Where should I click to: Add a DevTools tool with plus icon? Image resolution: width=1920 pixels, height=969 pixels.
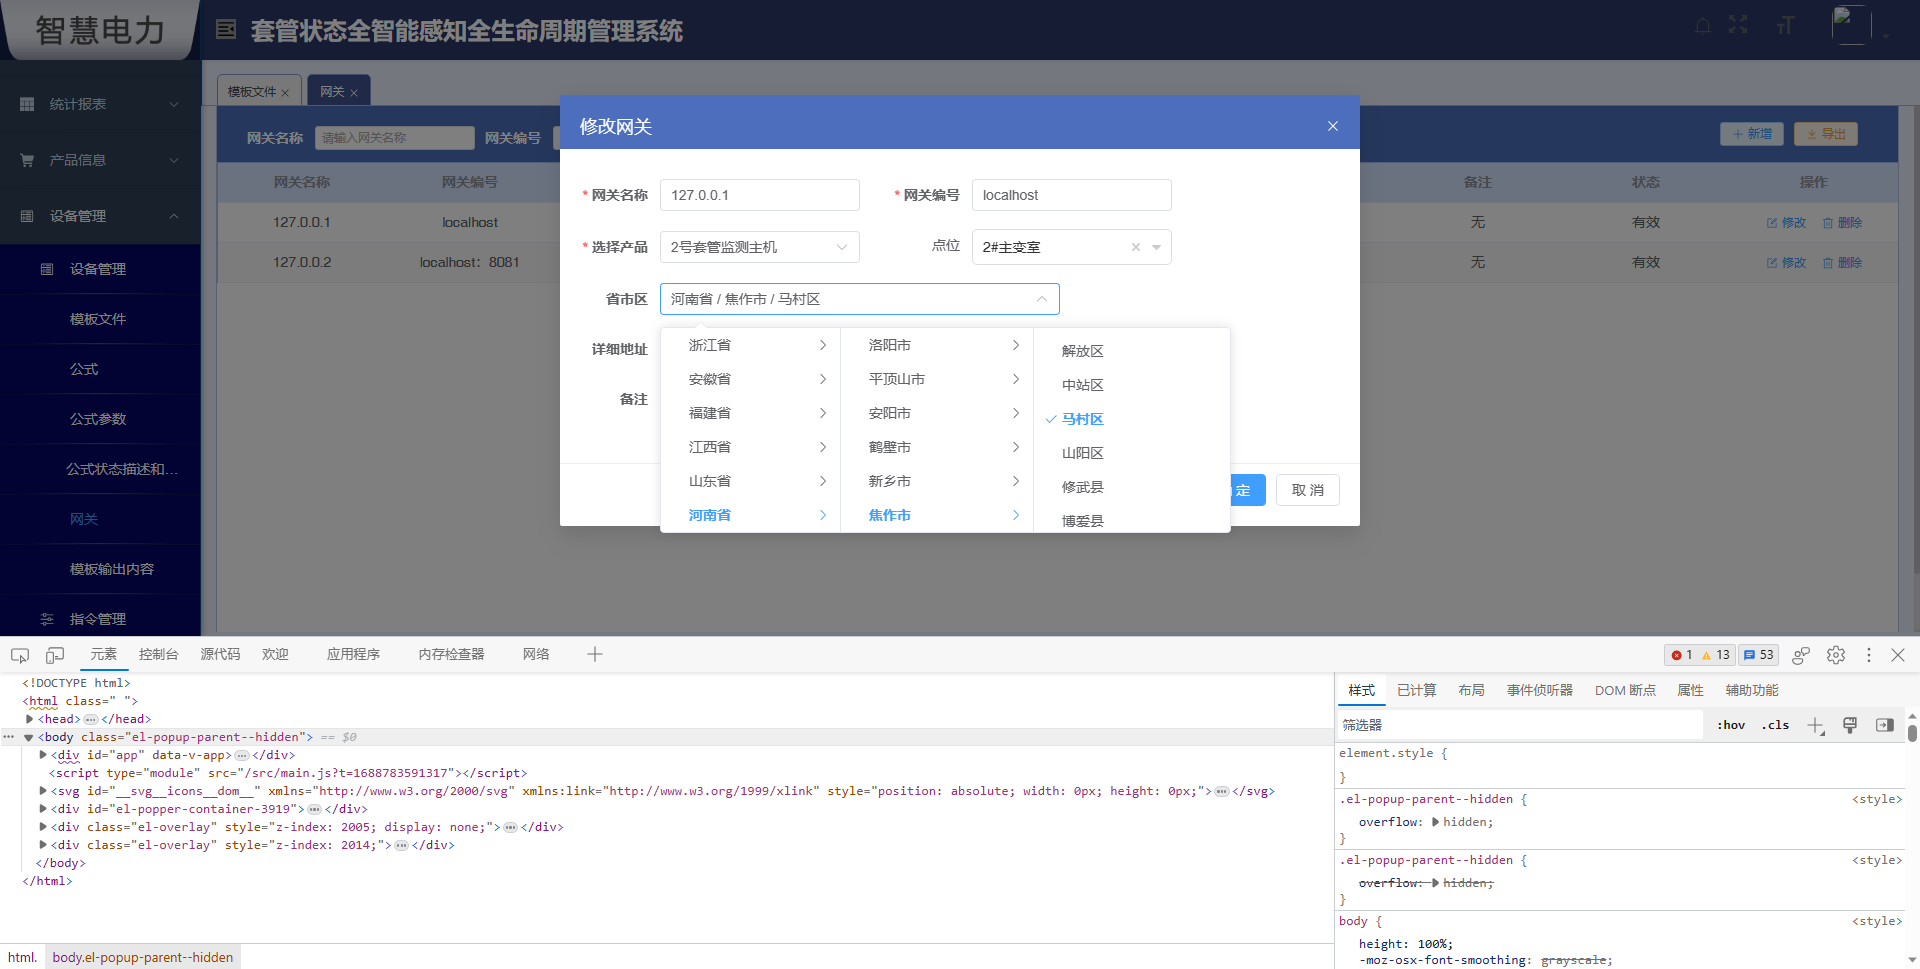(x=595, y=654)
